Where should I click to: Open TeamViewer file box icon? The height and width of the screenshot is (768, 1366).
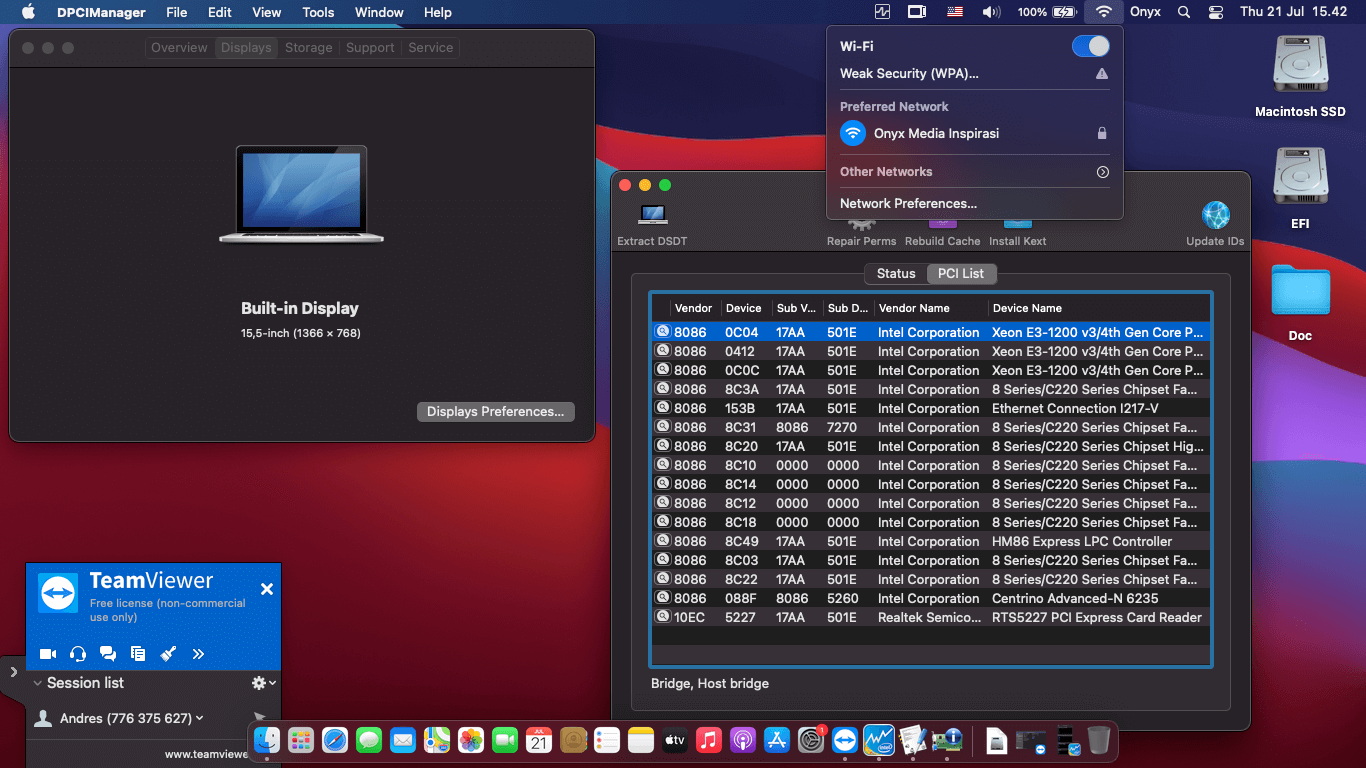138,654
